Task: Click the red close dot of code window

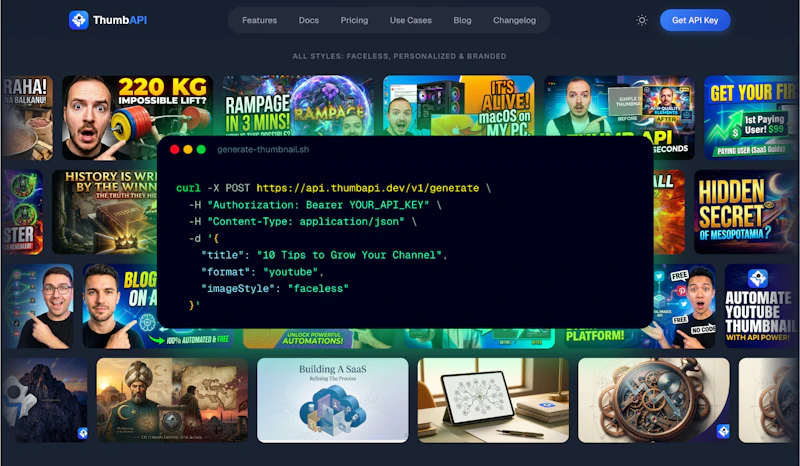Action: [174, 149]
